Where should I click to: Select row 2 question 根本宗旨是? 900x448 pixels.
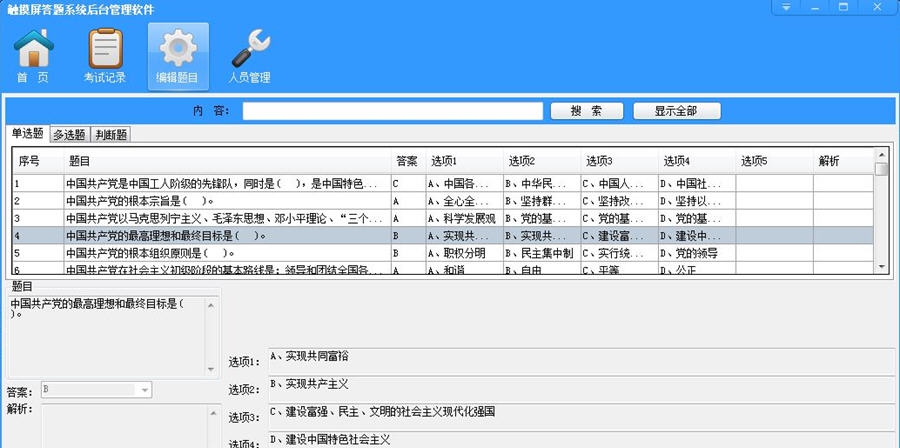coord(228,201)
